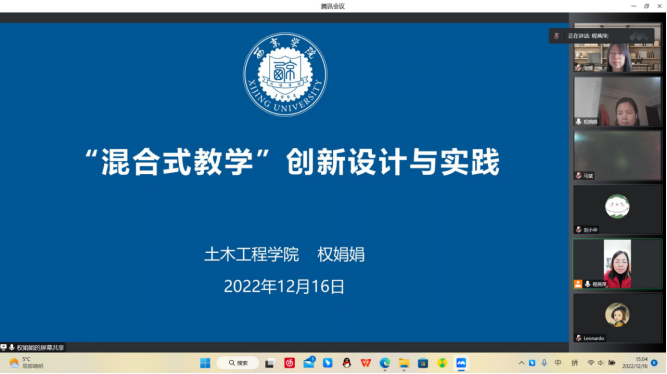This screenshot has height=374, width=667.
Task: Select the speaking participant in red
Action: pos(617,264)
